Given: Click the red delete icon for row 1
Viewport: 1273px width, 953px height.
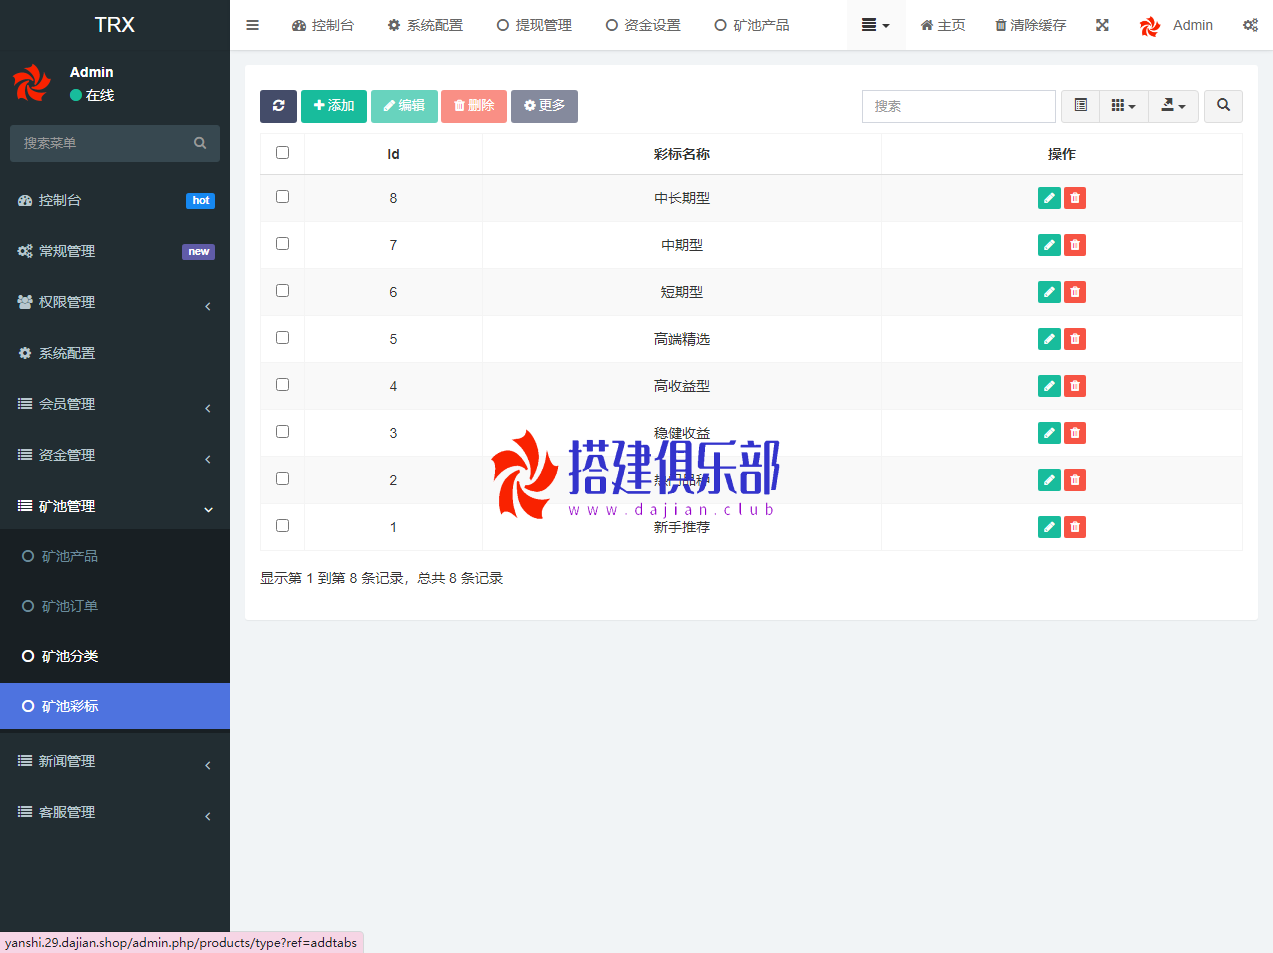Looking at the screenshot, I should [x=1075, y=527].
